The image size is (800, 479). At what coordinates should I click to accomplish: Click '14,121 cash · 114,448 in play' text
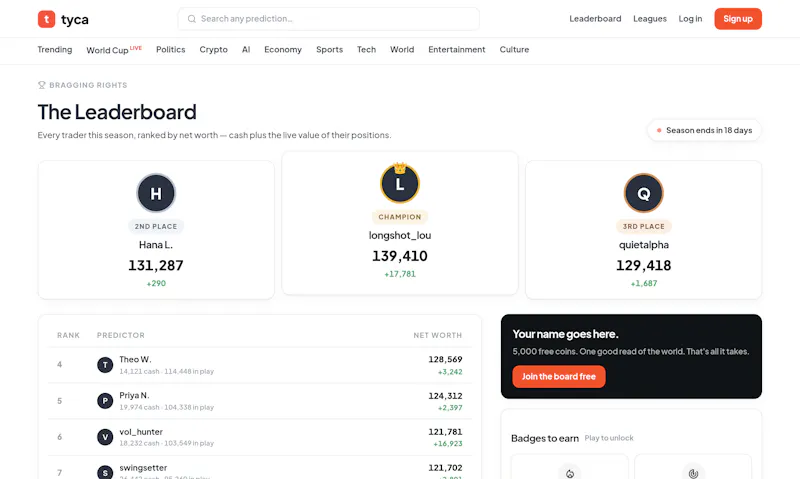[167, 371]
